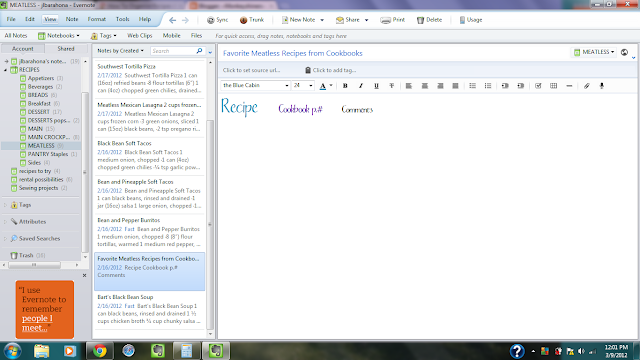Toggle bold formatting
The height and width of the screenshot is (360, 640).
click(x=345, y=86)
